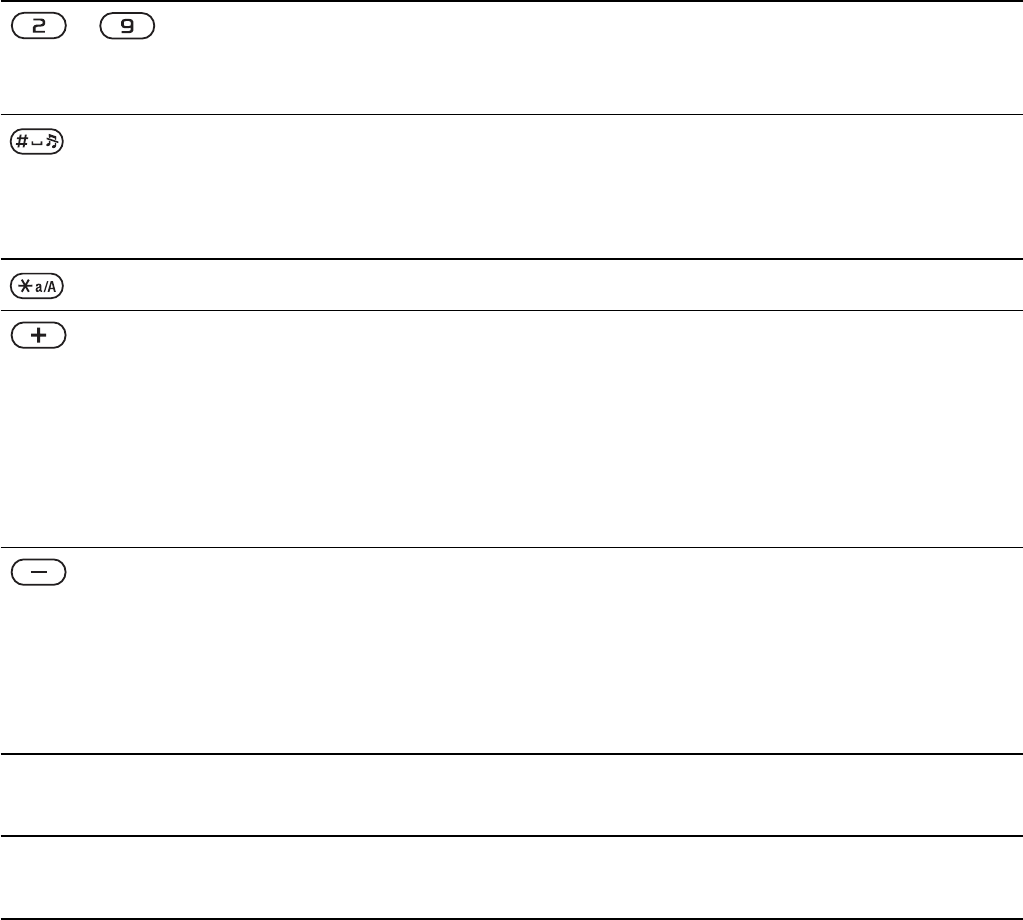Click the asterisk symbol in star key

tap(25, 286)
